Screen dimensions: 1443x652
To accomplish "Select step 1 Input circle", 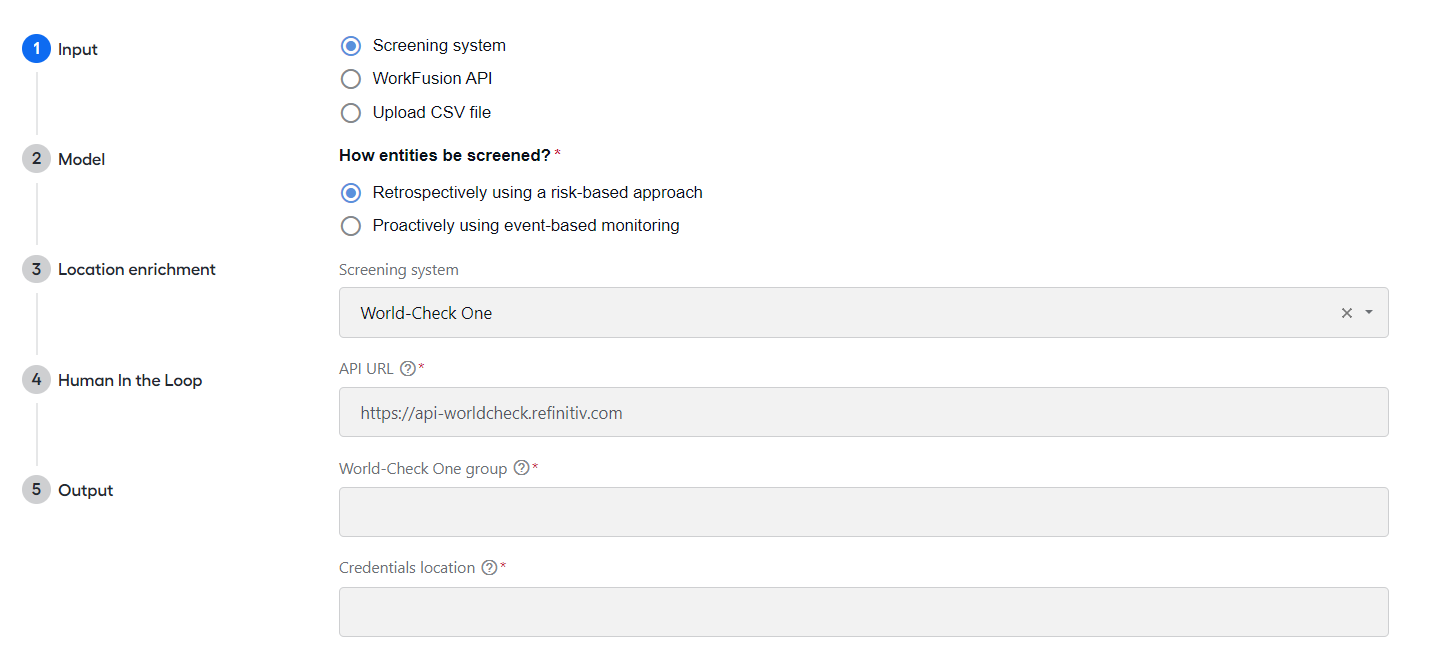I will pos(36,49).
